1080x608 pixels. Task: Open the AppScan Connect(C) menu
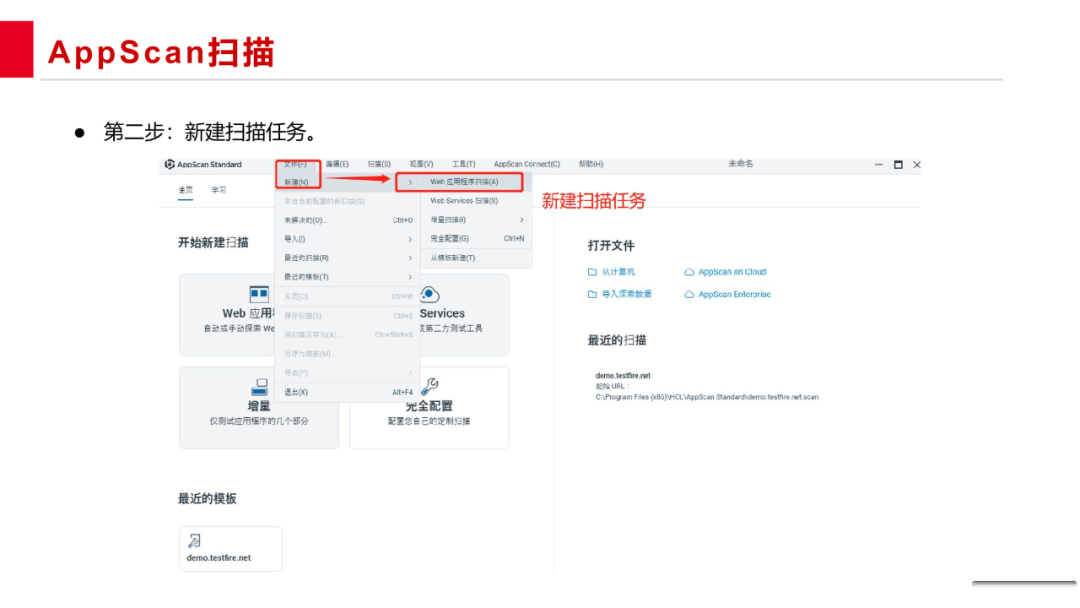point(527,165)
